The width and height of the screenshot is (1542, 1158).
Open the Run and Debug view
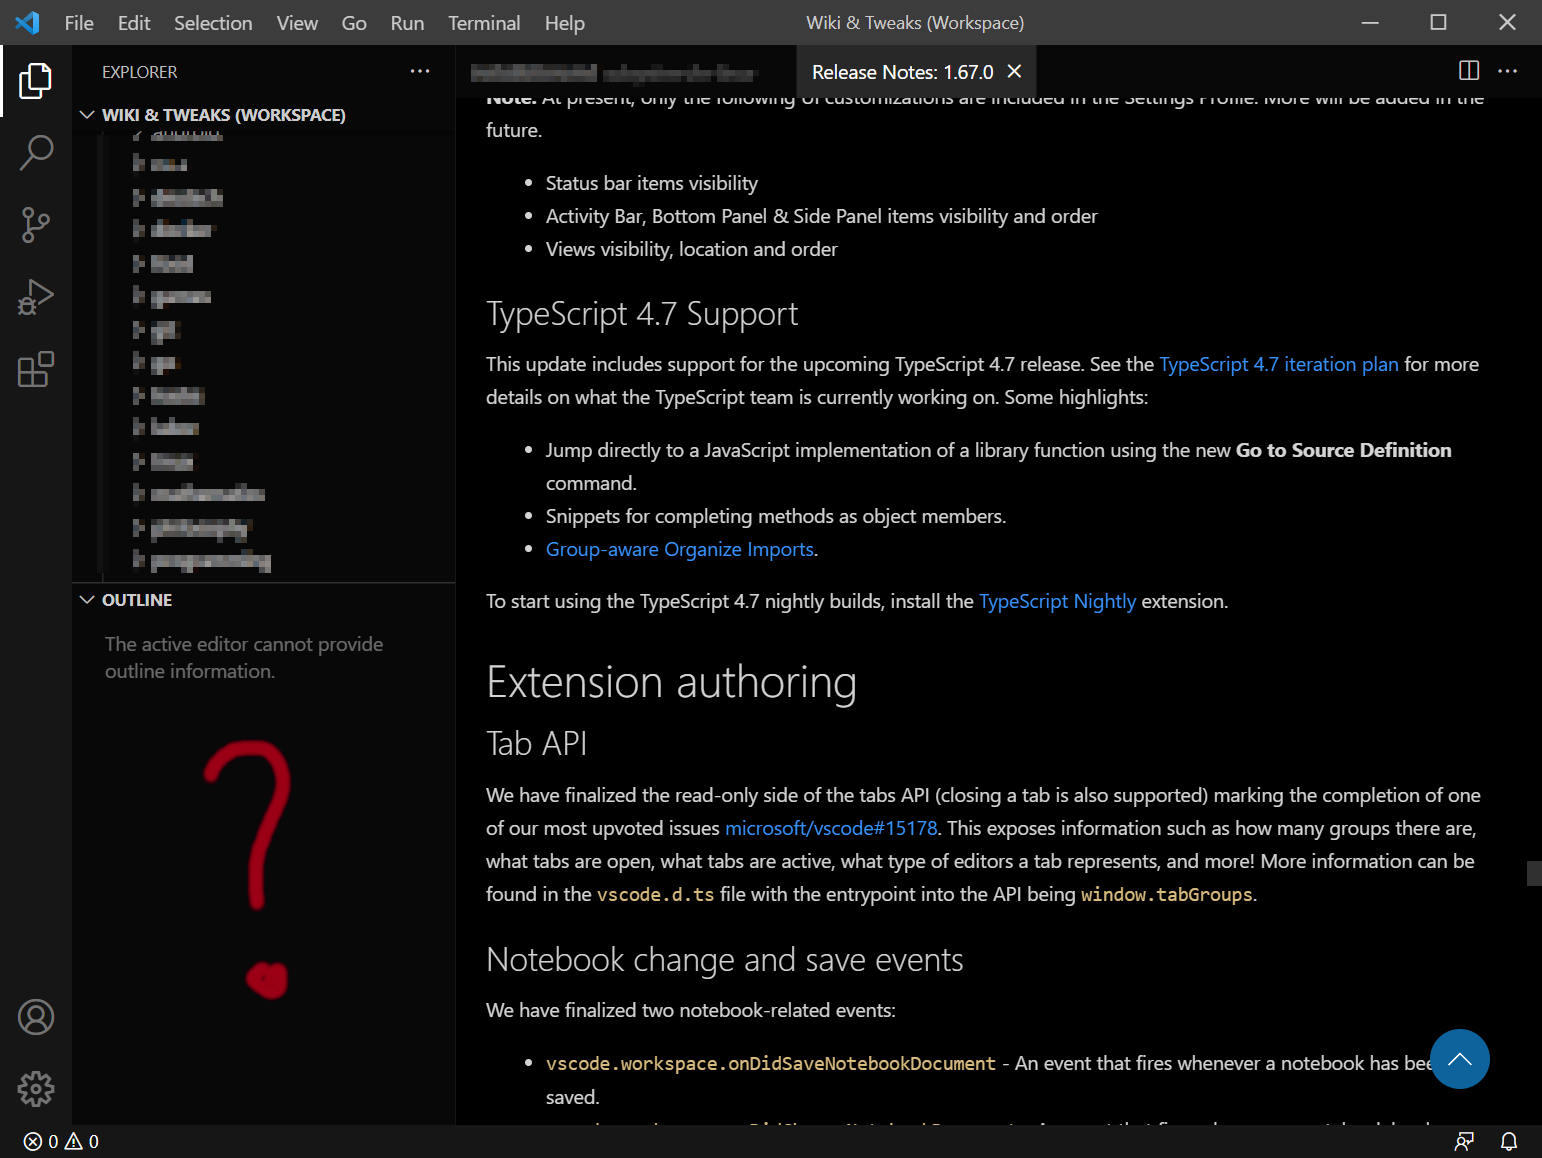click(x=36, y=297)
